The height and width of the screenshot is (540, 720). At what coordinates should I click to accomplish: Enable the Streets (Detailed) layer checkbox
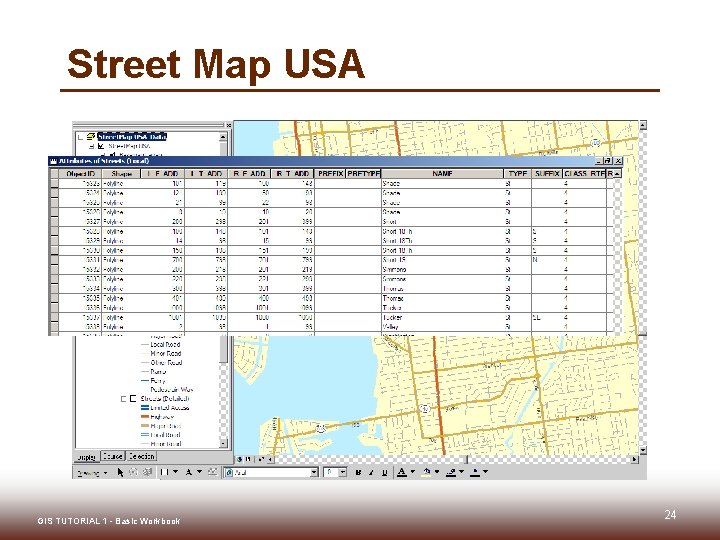coord(133,399)
